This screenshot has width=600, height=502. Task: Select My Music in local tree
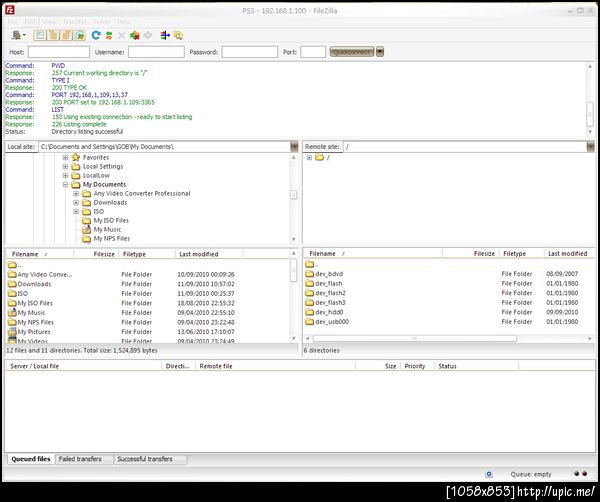click(x=107, y=229)
